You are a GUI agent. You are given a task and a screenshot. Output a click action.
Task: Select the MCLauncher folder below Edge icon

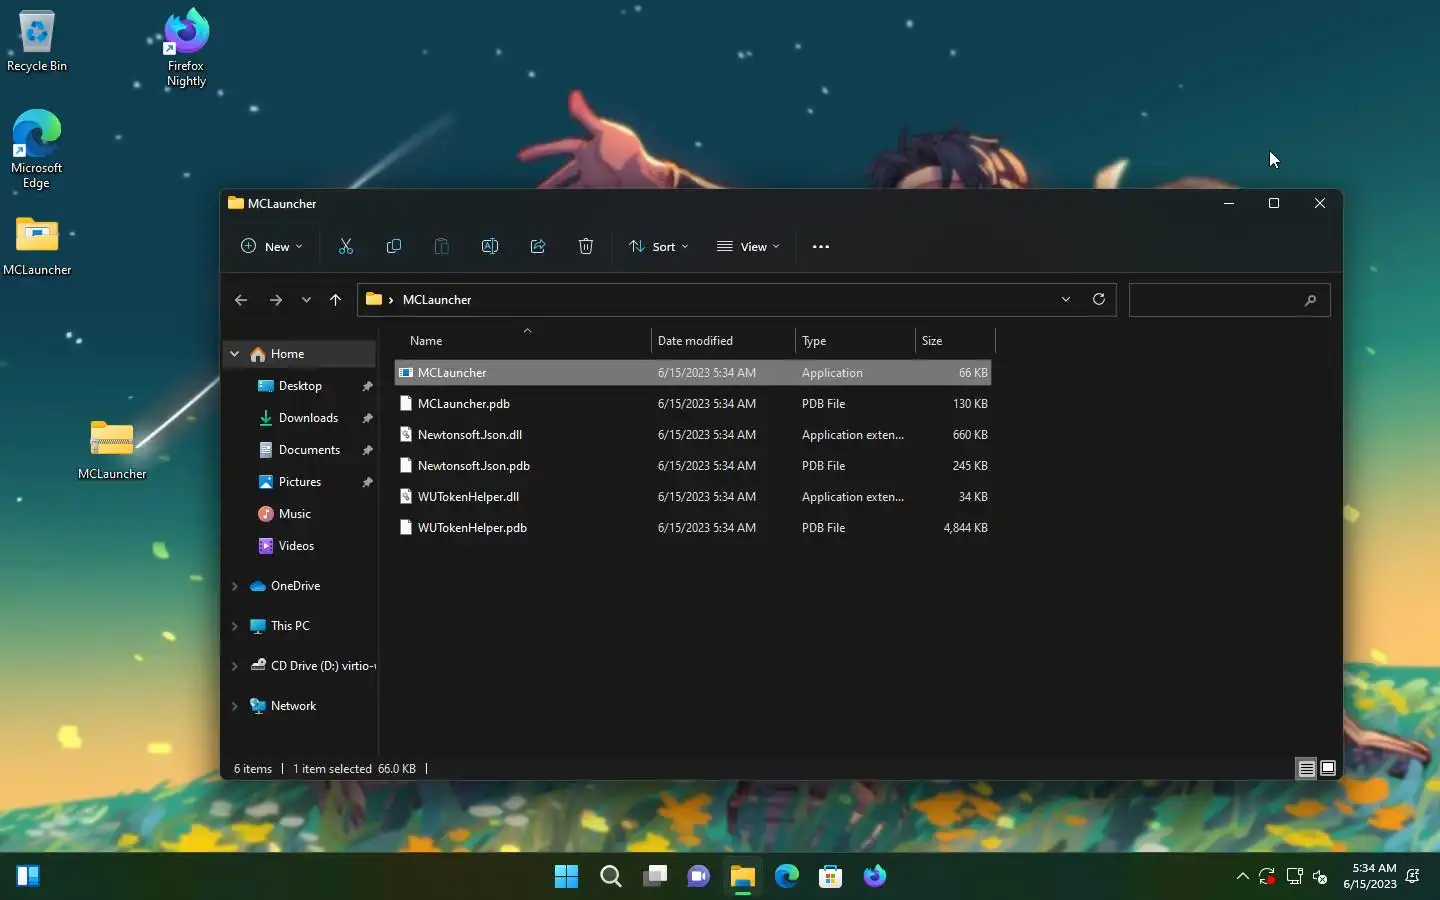point(37,246)
